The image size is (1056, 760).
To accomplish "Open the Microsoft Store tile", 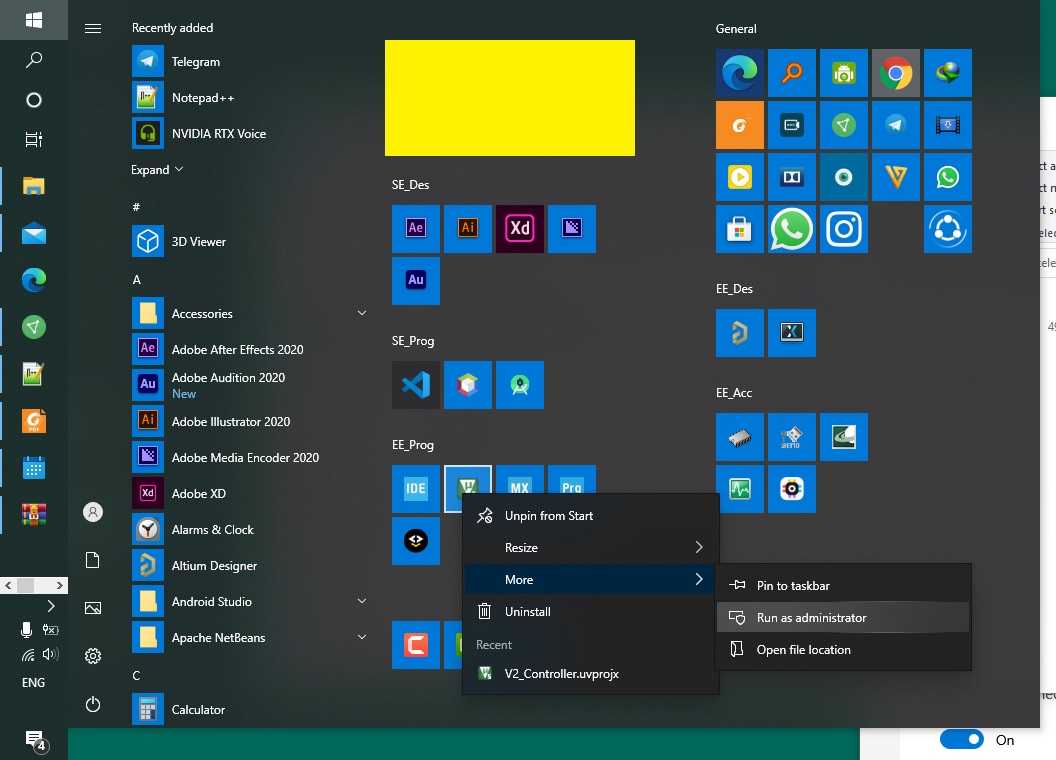I will pos(740,229).
